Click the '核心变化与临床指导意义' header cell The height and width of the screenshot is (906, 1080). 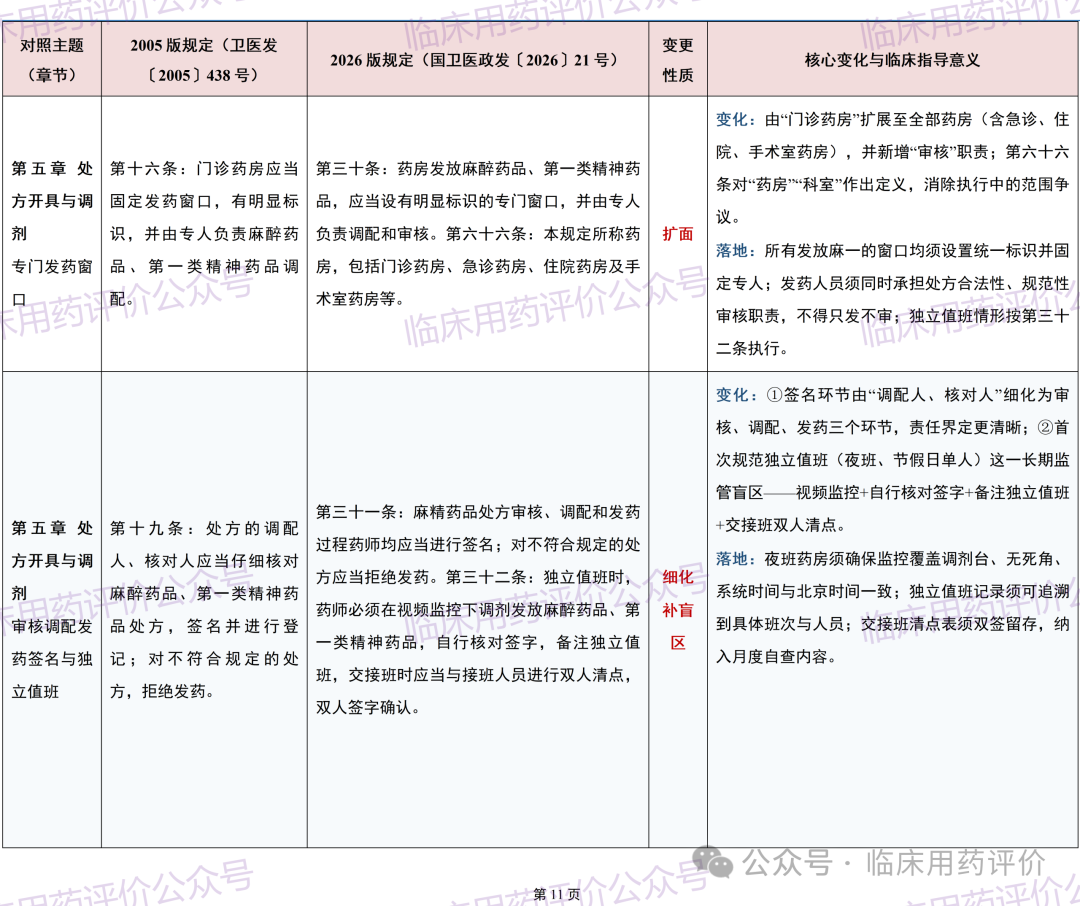[892, 59]
